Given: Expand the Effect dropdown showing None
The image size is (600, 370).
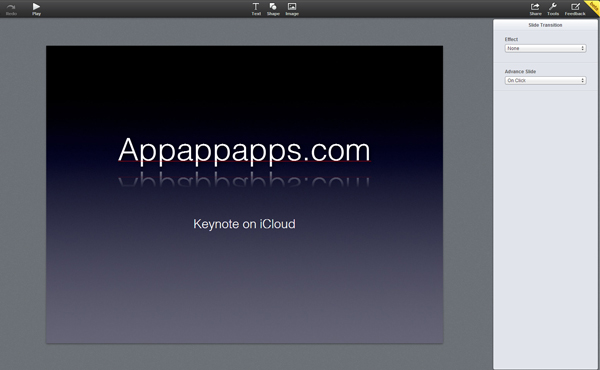Looking at the screenshot, I should point(545,48).
